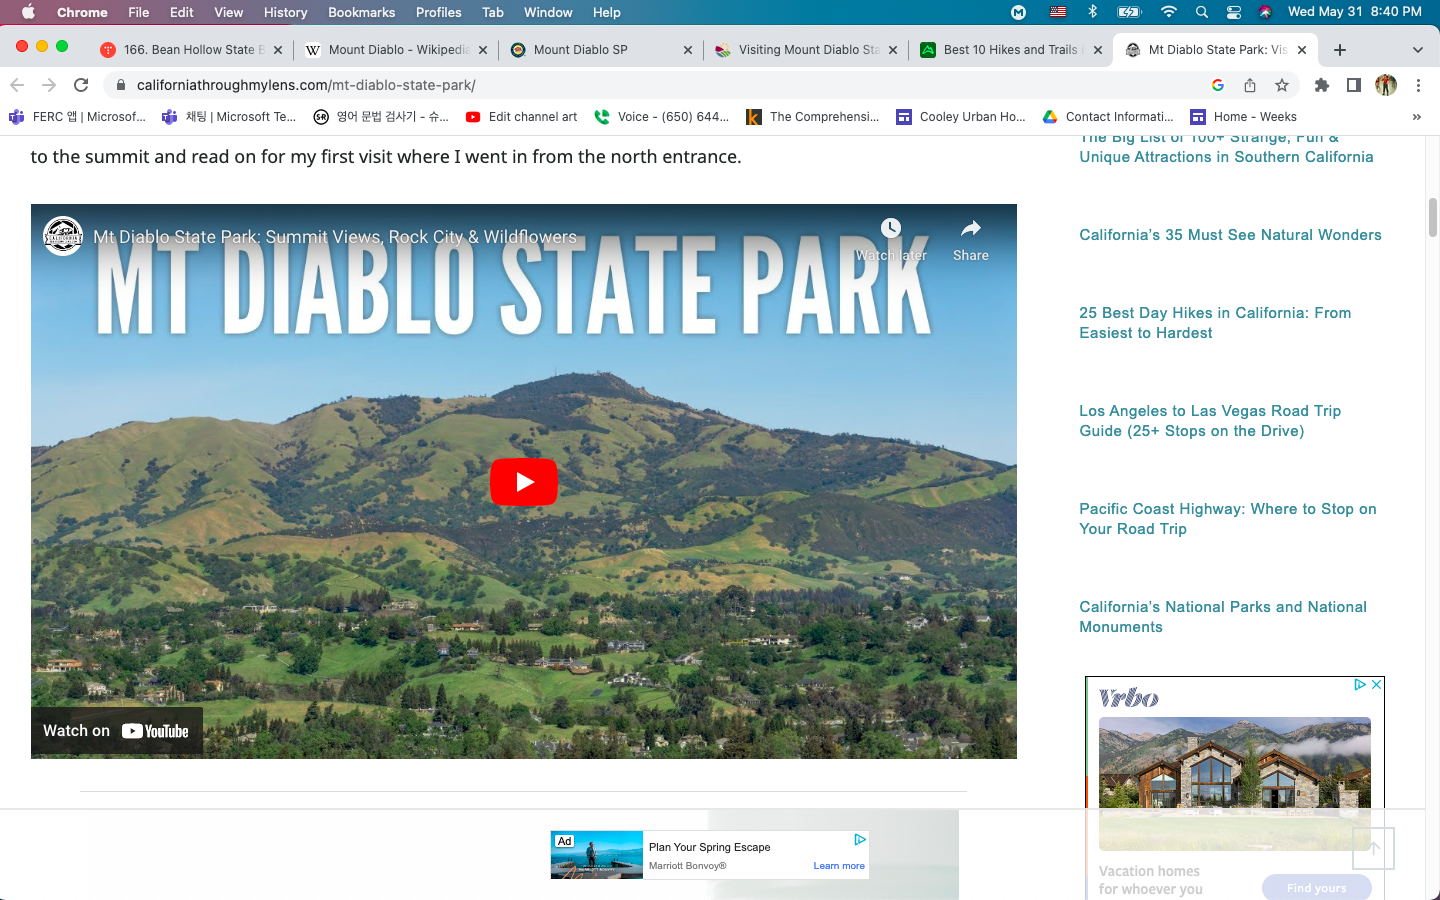The width and height of the screenshot is (1440, 900).
Task: Open the YouTube channel avatar on video
Action: pos(63,237)
